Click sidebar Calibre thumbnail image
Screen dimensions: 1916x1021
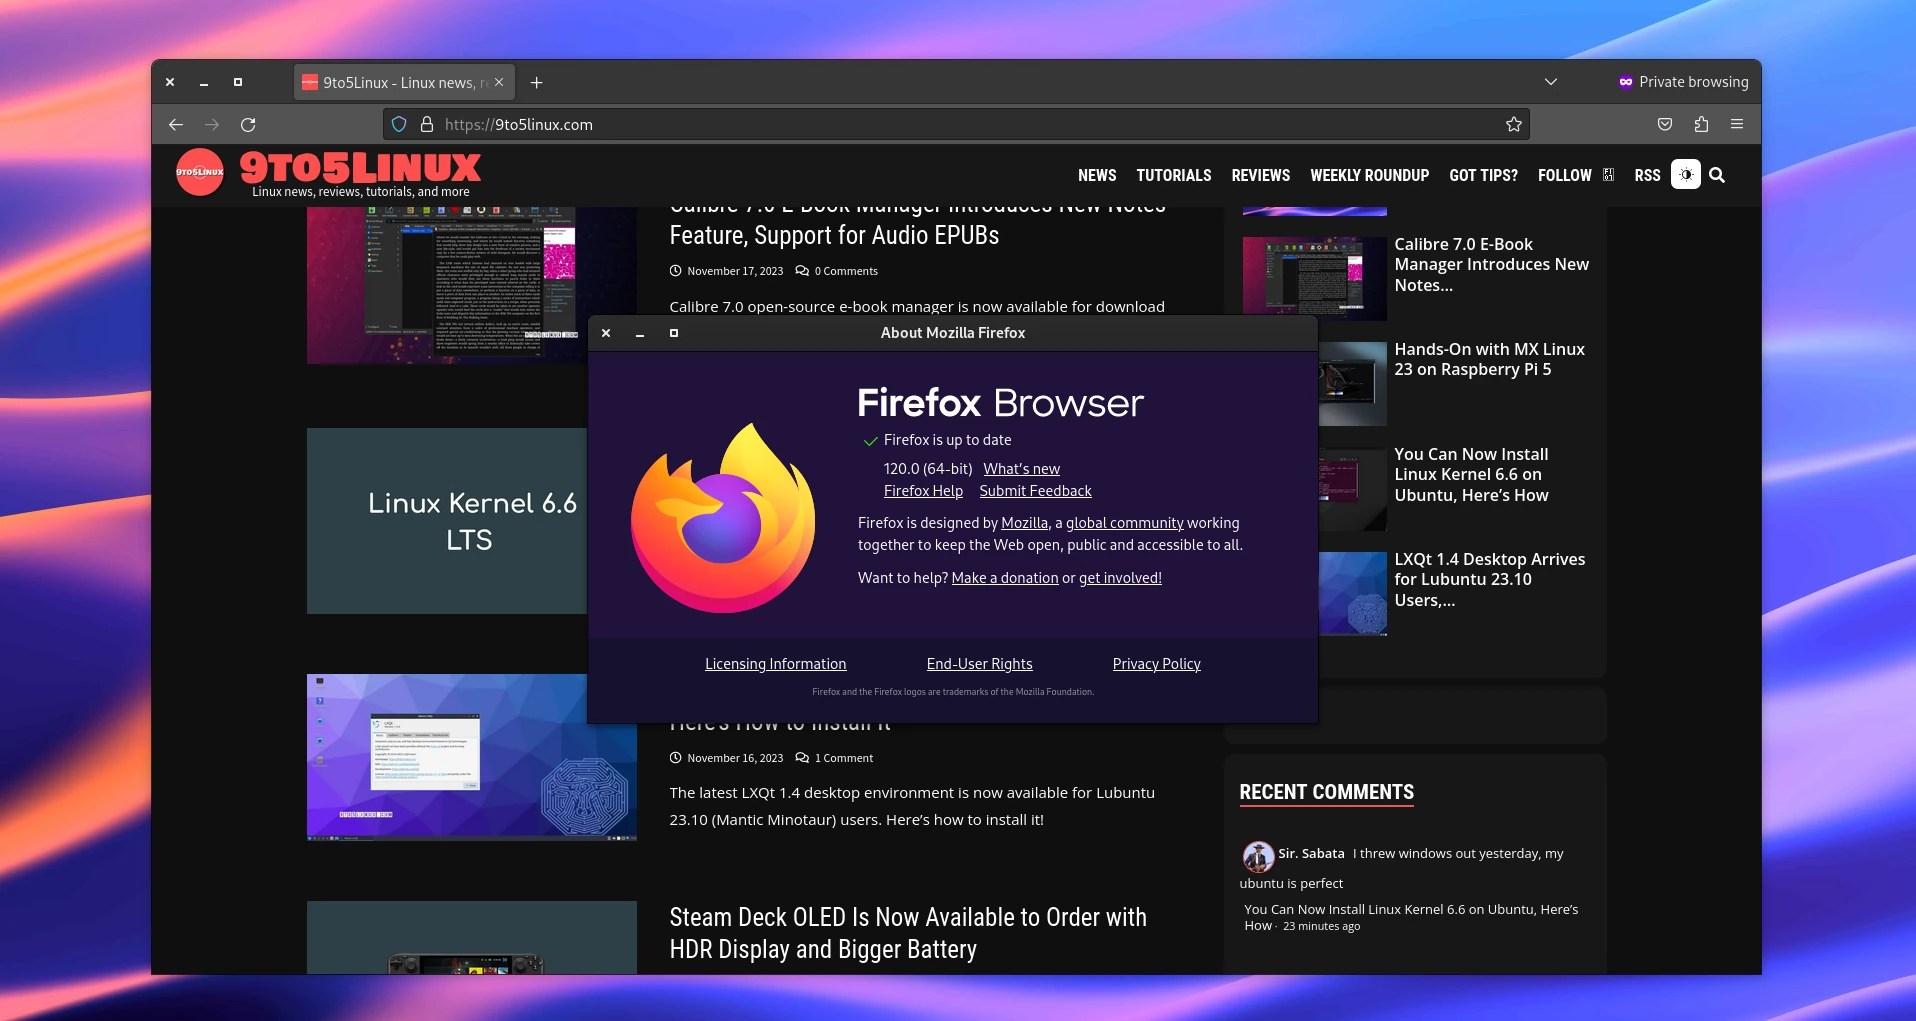pyautogui.click(x=1314, y=278)
